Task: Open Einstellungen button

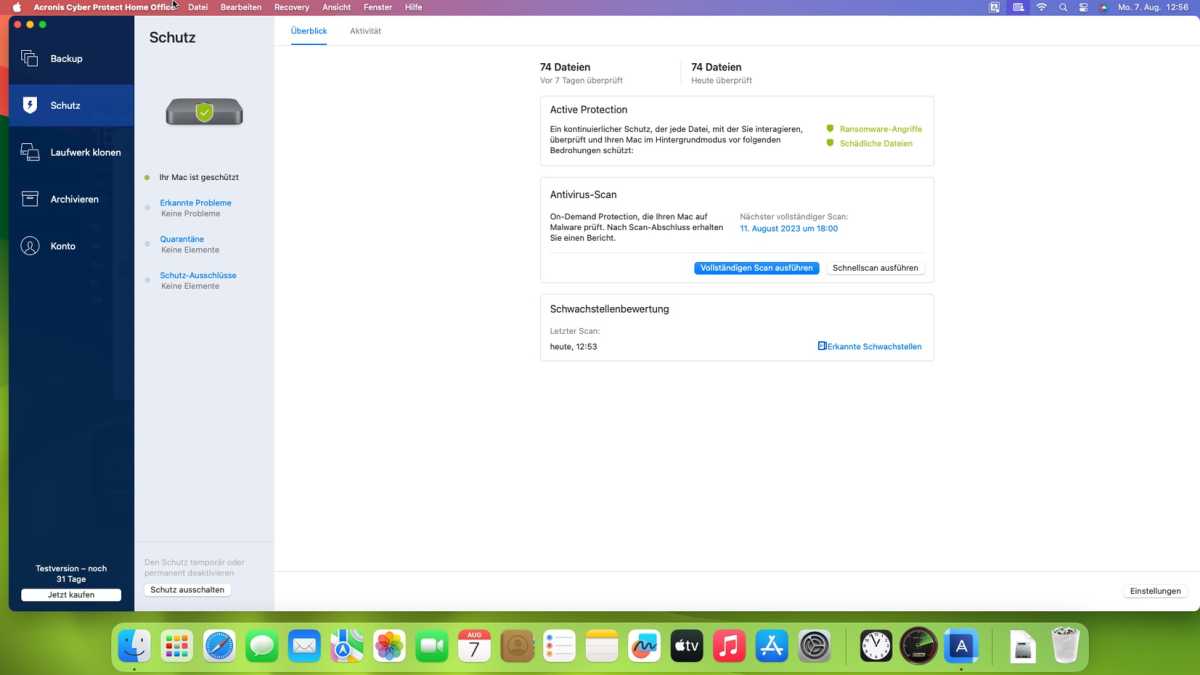Action: click(1155, 591)
